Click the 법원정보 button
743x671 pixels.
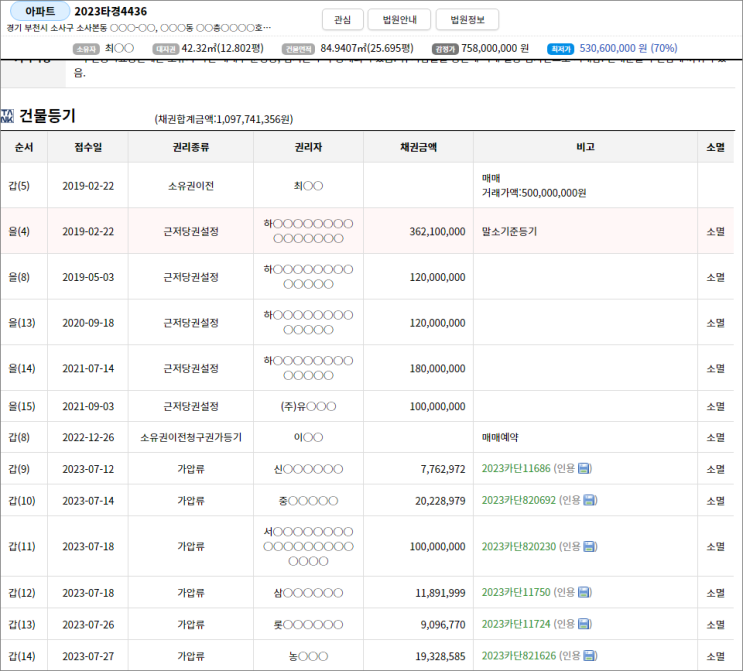(467, 20)
